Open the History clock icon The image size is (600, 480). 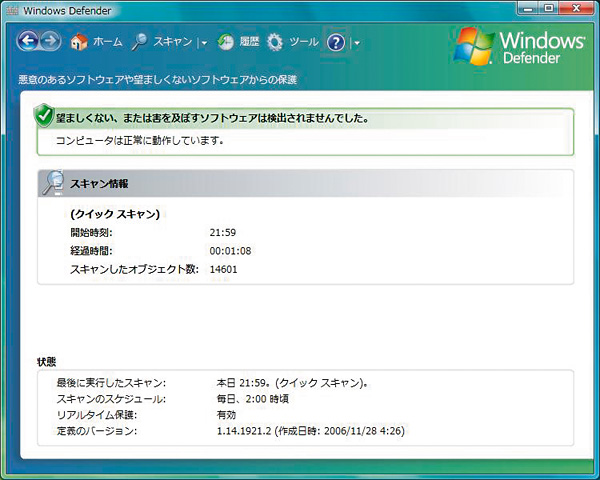[x=225, y=42]
